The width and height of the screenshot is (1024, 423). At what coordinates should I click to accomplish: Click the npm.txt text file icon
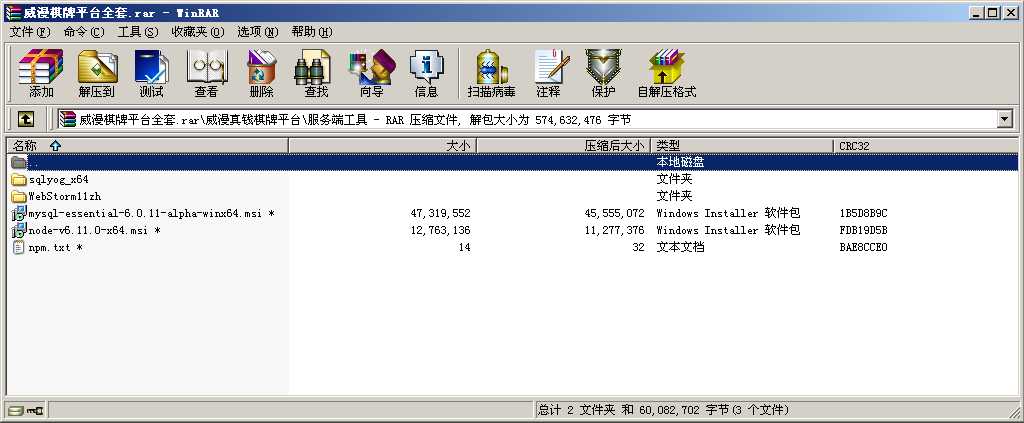coord(18,247)
